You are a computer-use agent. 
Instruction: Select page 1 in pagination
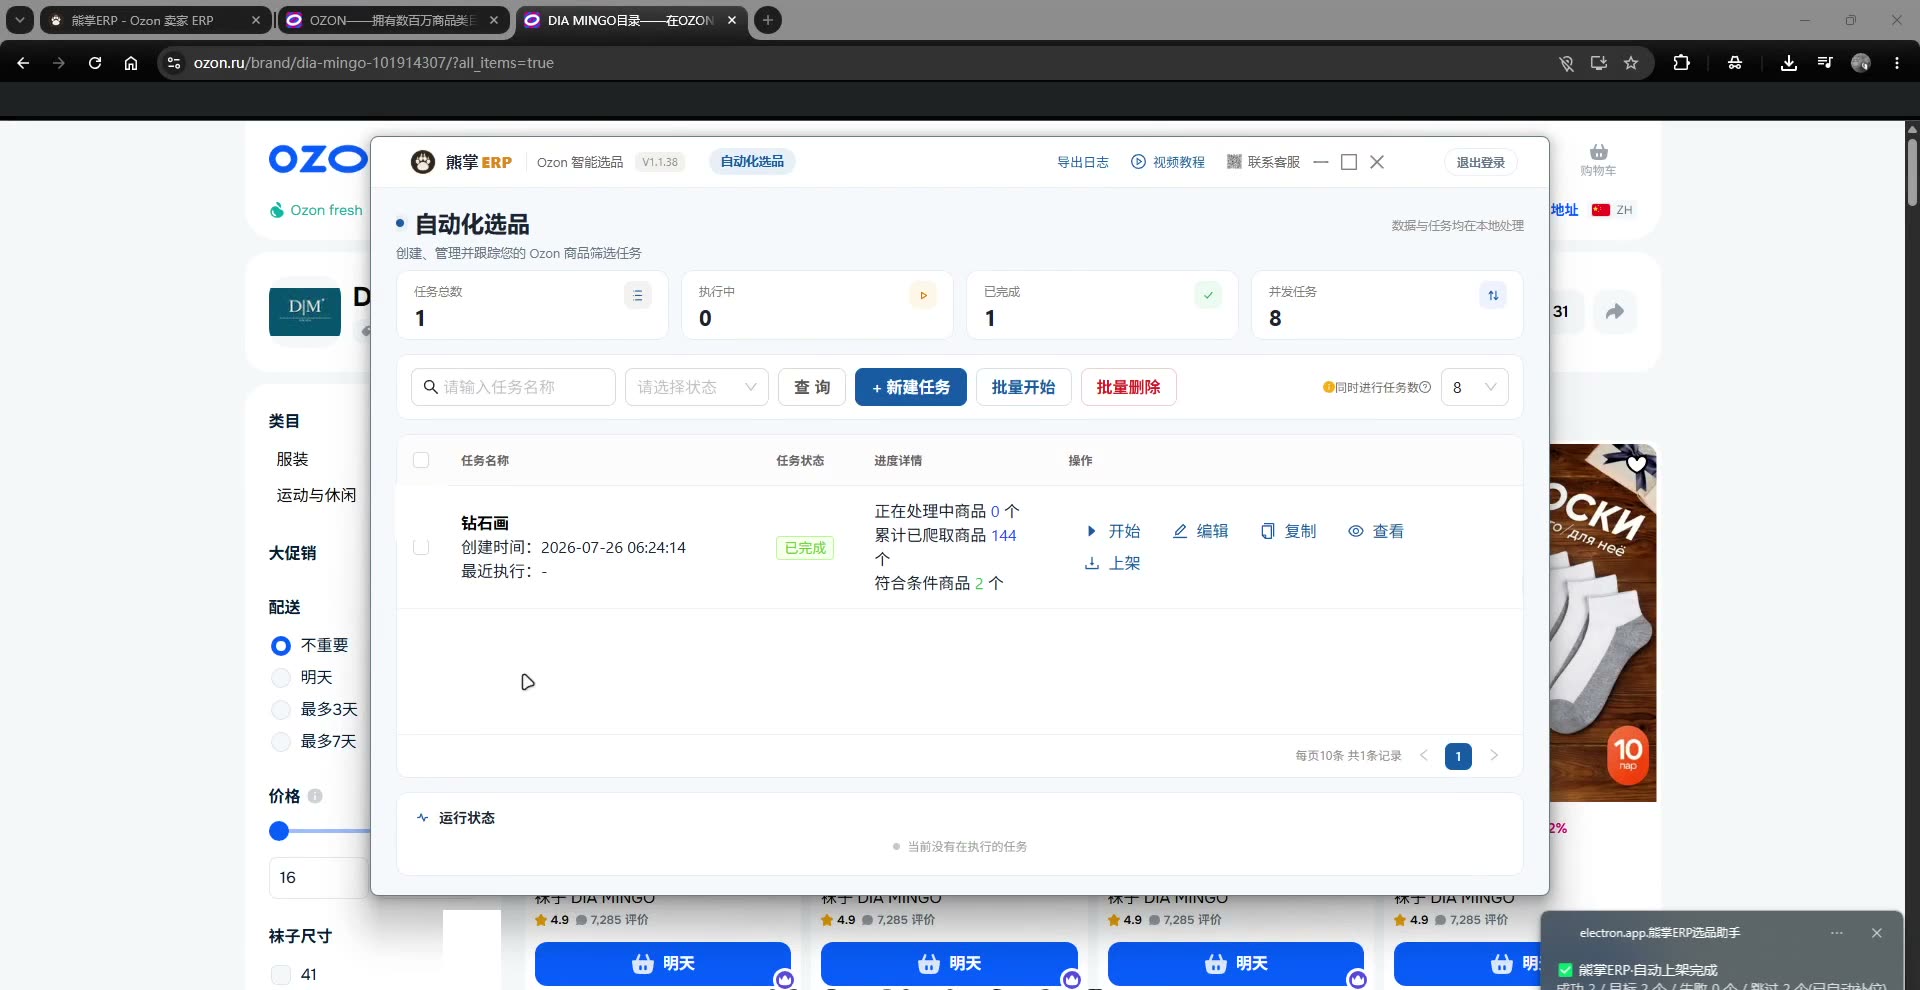click(x=1458, y=756)
